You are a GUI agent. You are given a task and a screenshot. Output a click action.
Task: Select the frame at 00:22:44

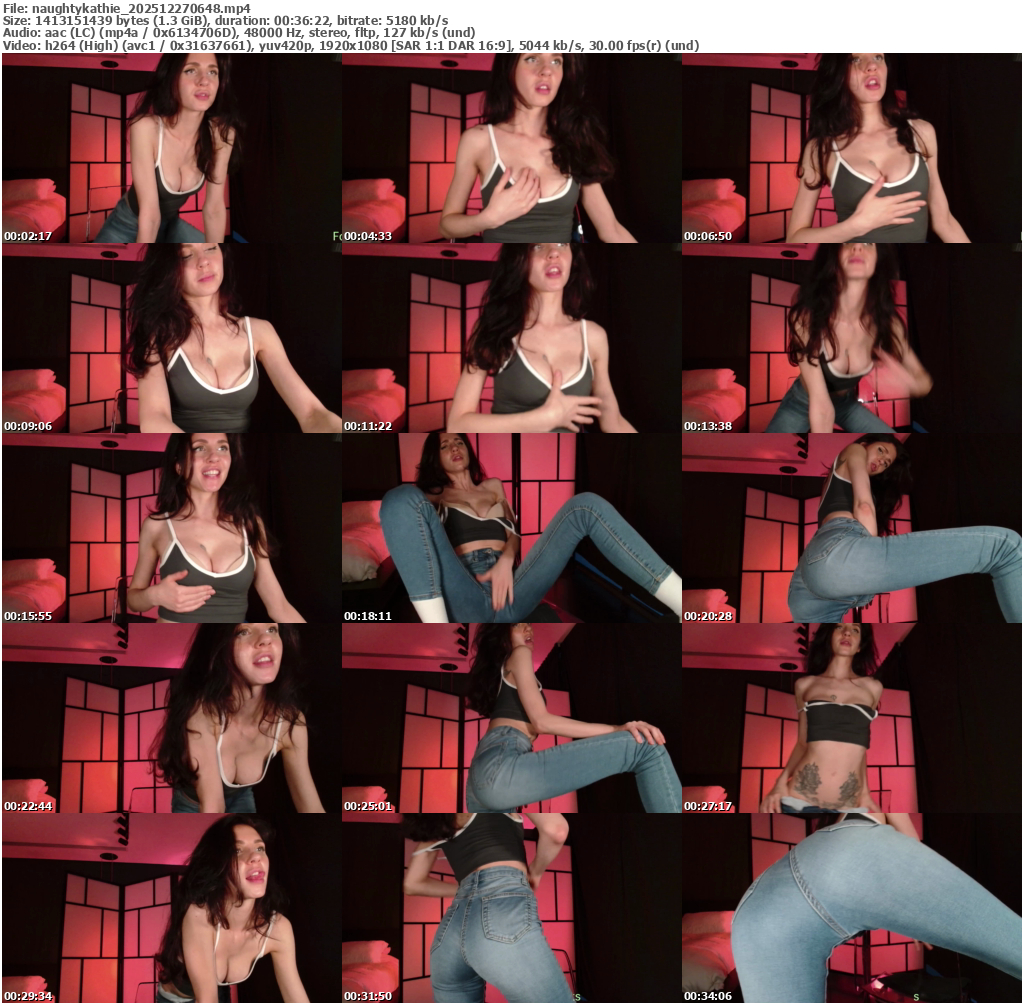pyautogui.click(x=171, y=718)
